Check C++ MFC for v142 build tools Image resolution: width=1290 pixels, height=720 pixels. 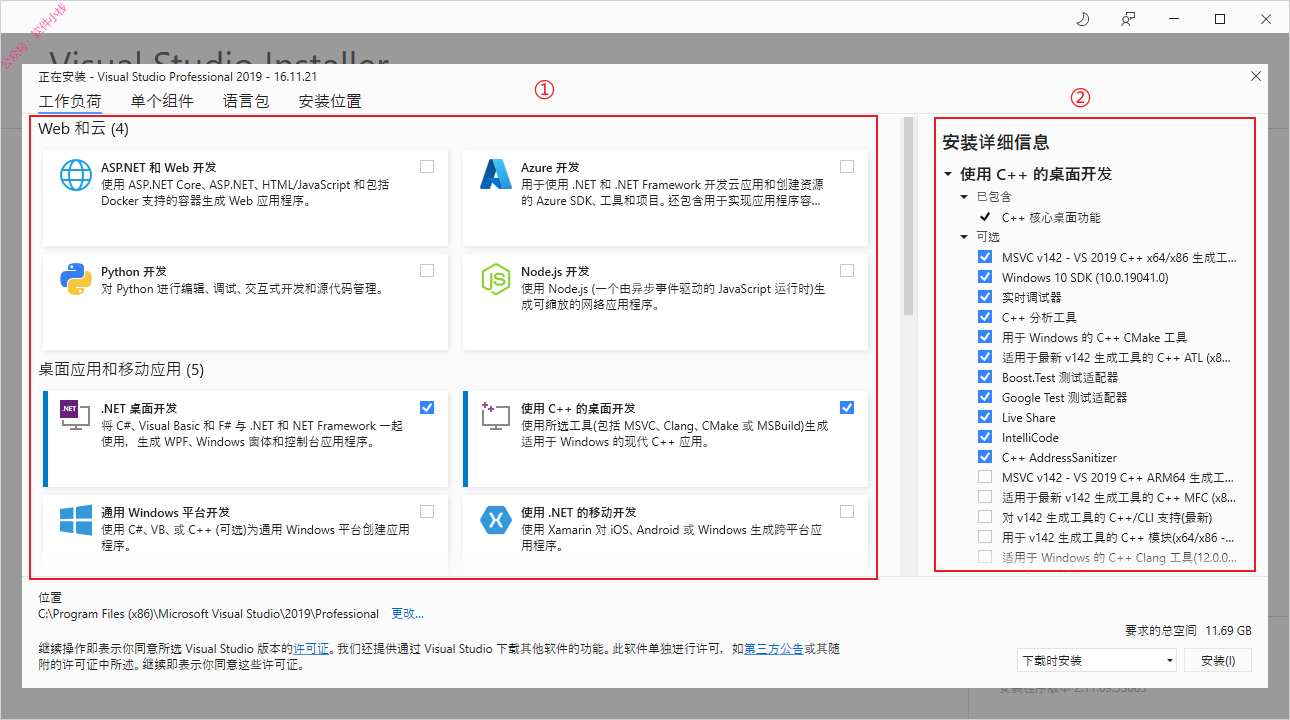[x=985, y=497]
